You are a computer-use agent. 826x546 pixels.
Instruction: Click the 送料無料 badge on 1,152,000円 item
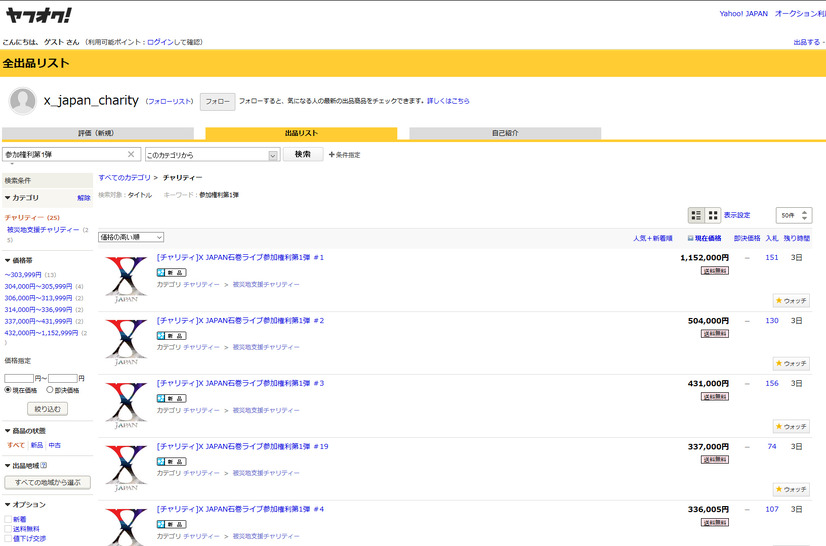715,271
